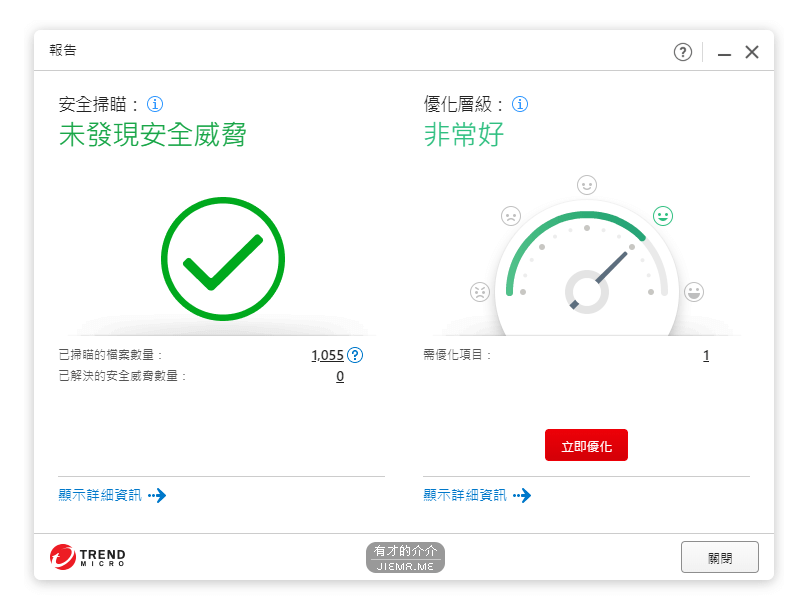This screenshot has height=604, width=811.
Task: Click the 關閉 button at bottom right
Action: tap(720, 557)
